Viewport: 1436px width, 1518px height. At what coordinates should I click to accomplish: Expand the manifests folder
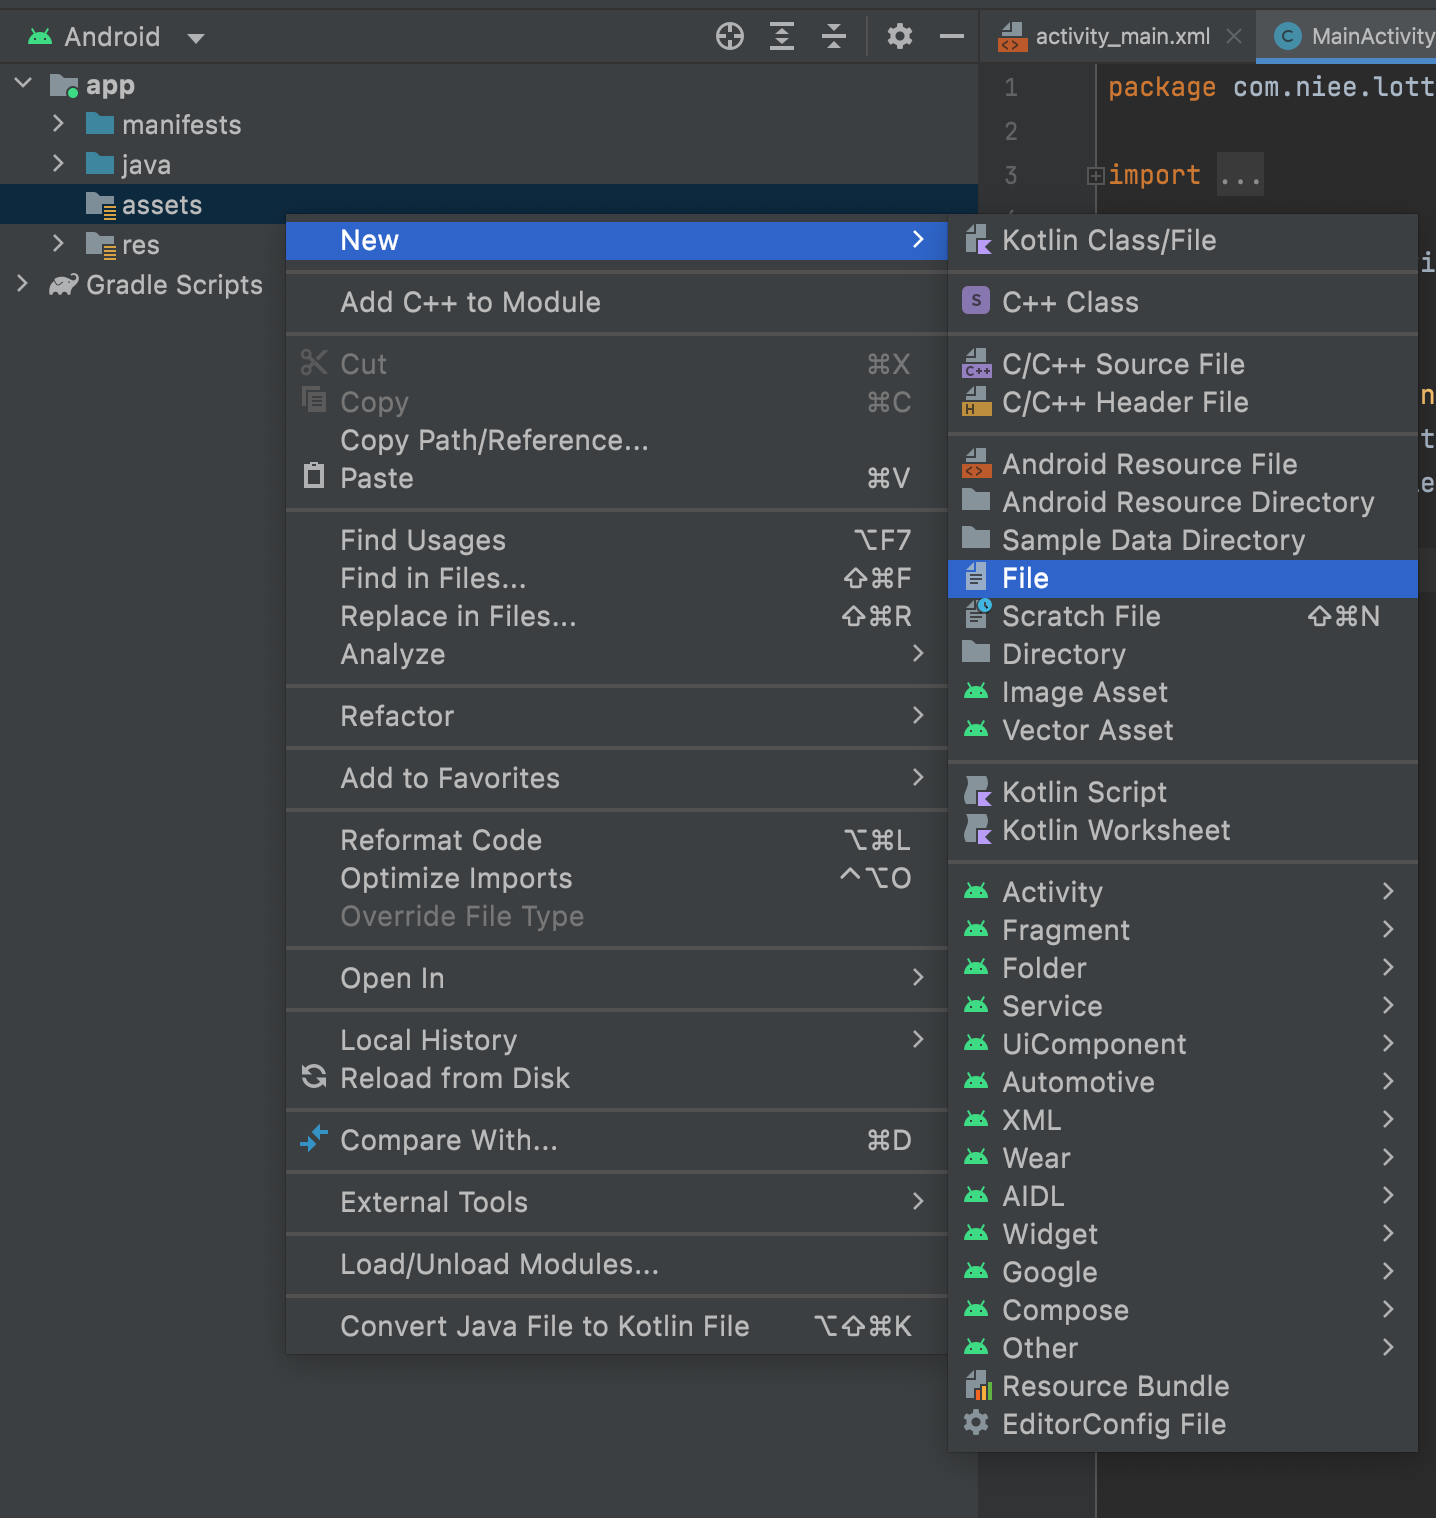[x=58, y=123]
